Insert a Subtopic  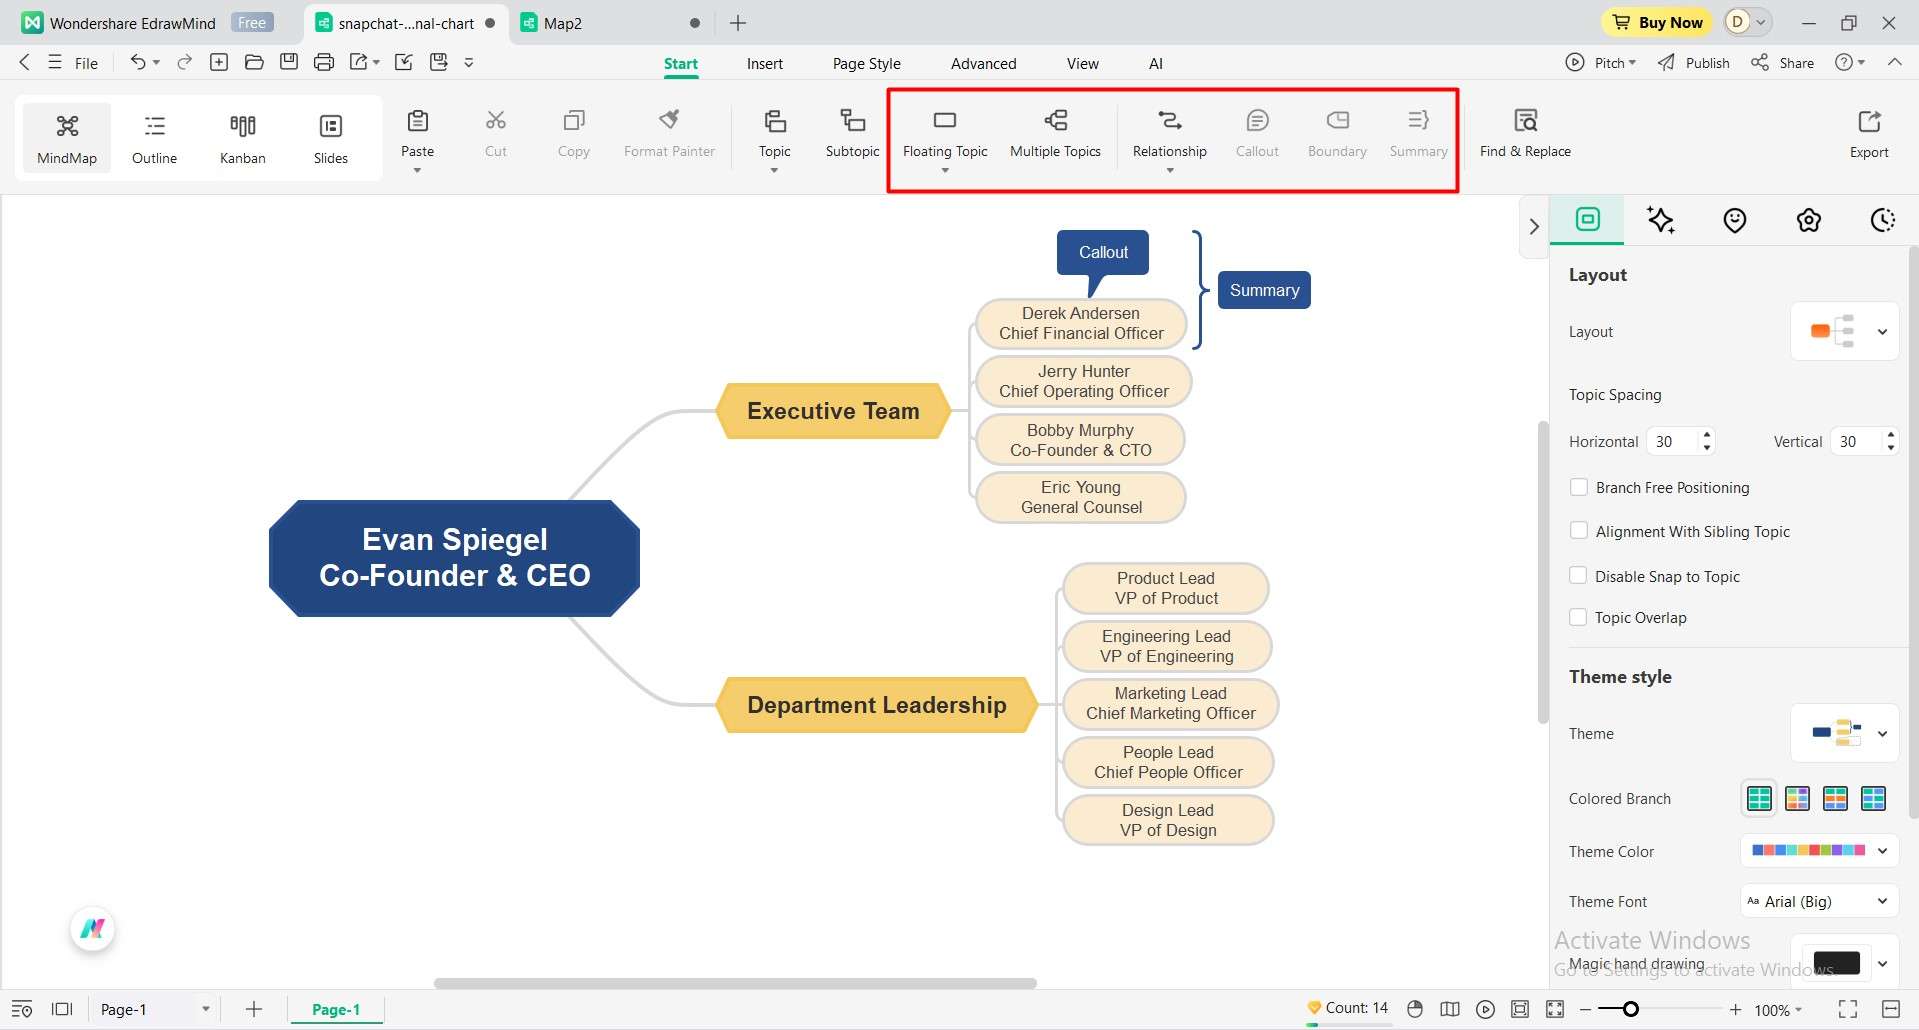click(x=851, y=132)
